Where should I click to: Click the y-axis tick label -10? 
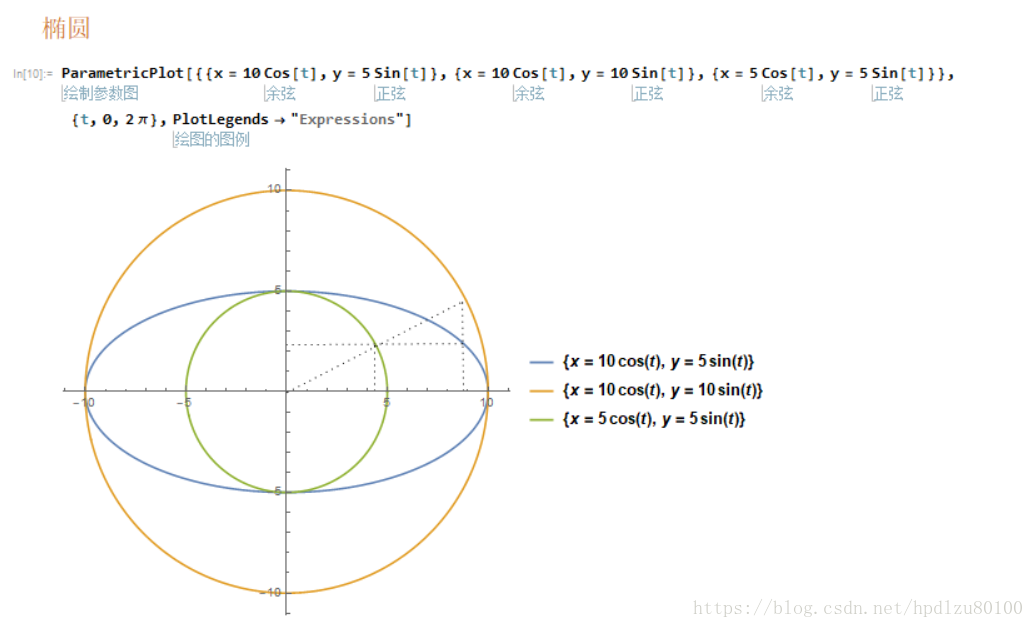[270, 592]
